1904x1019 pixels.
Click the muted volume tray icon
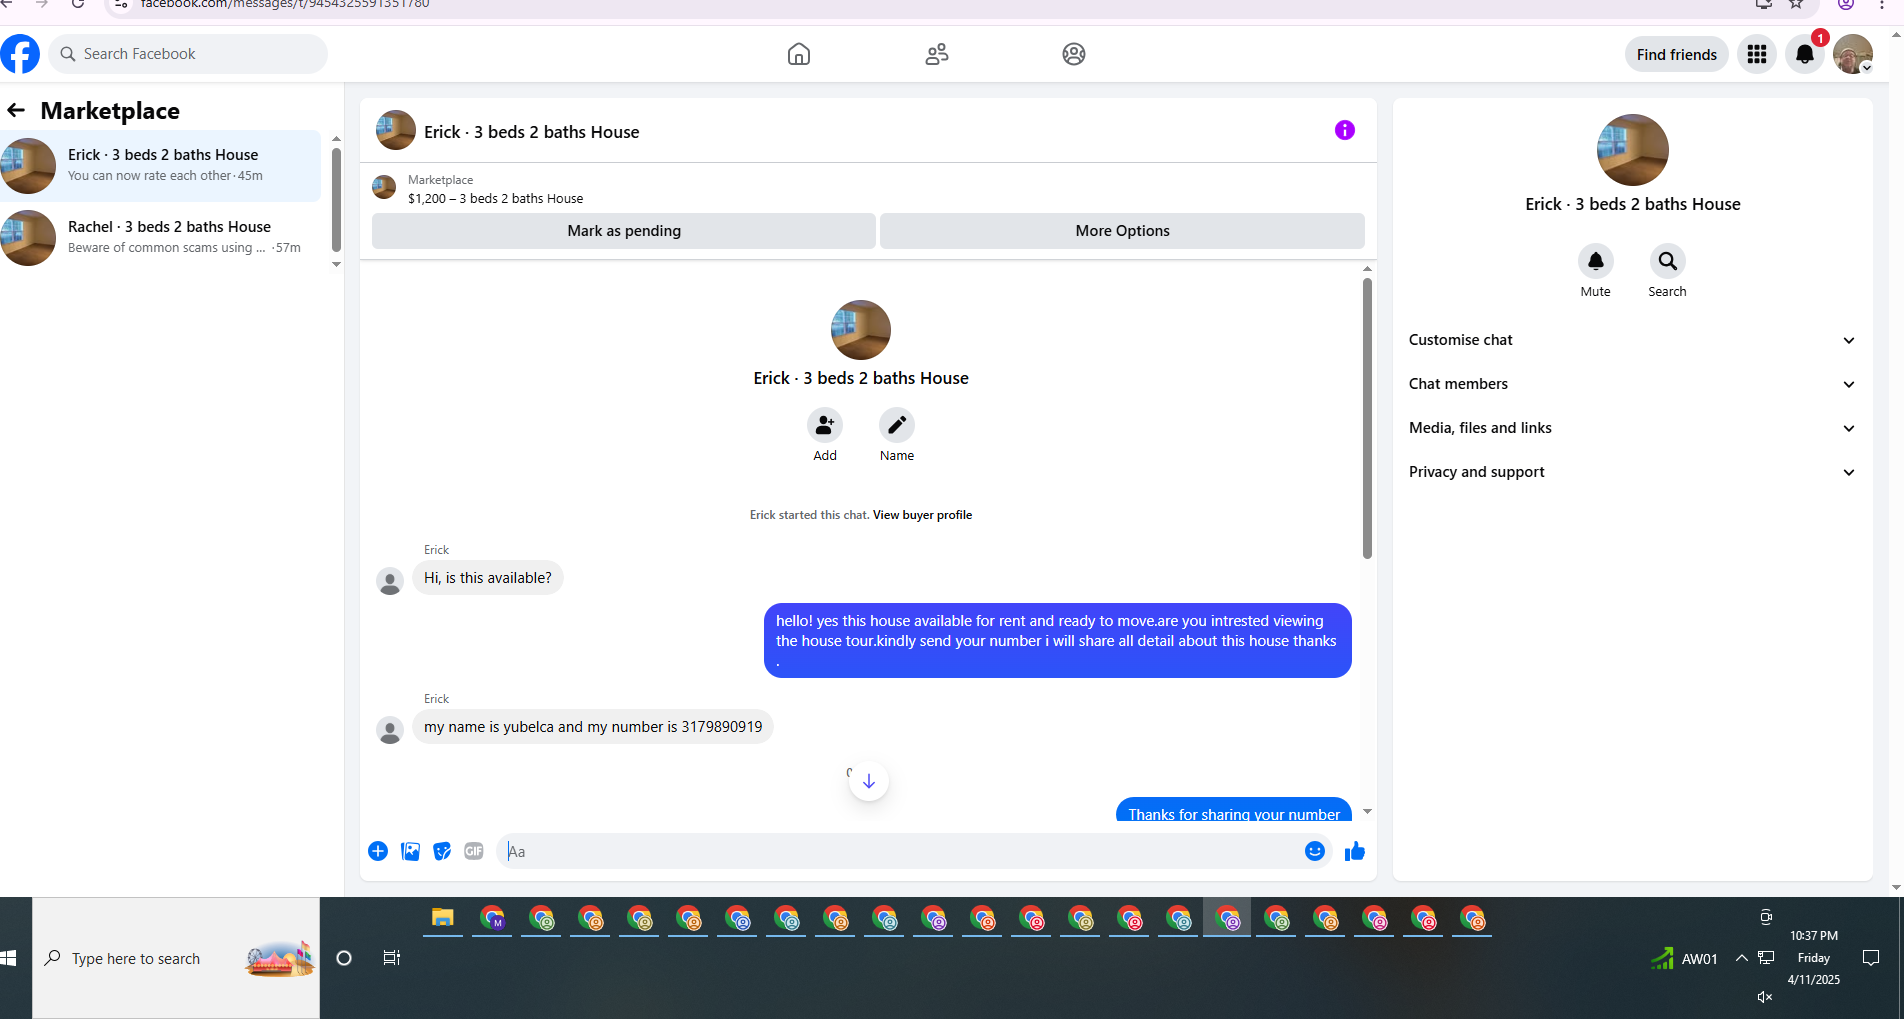(x=1765, y=996)
